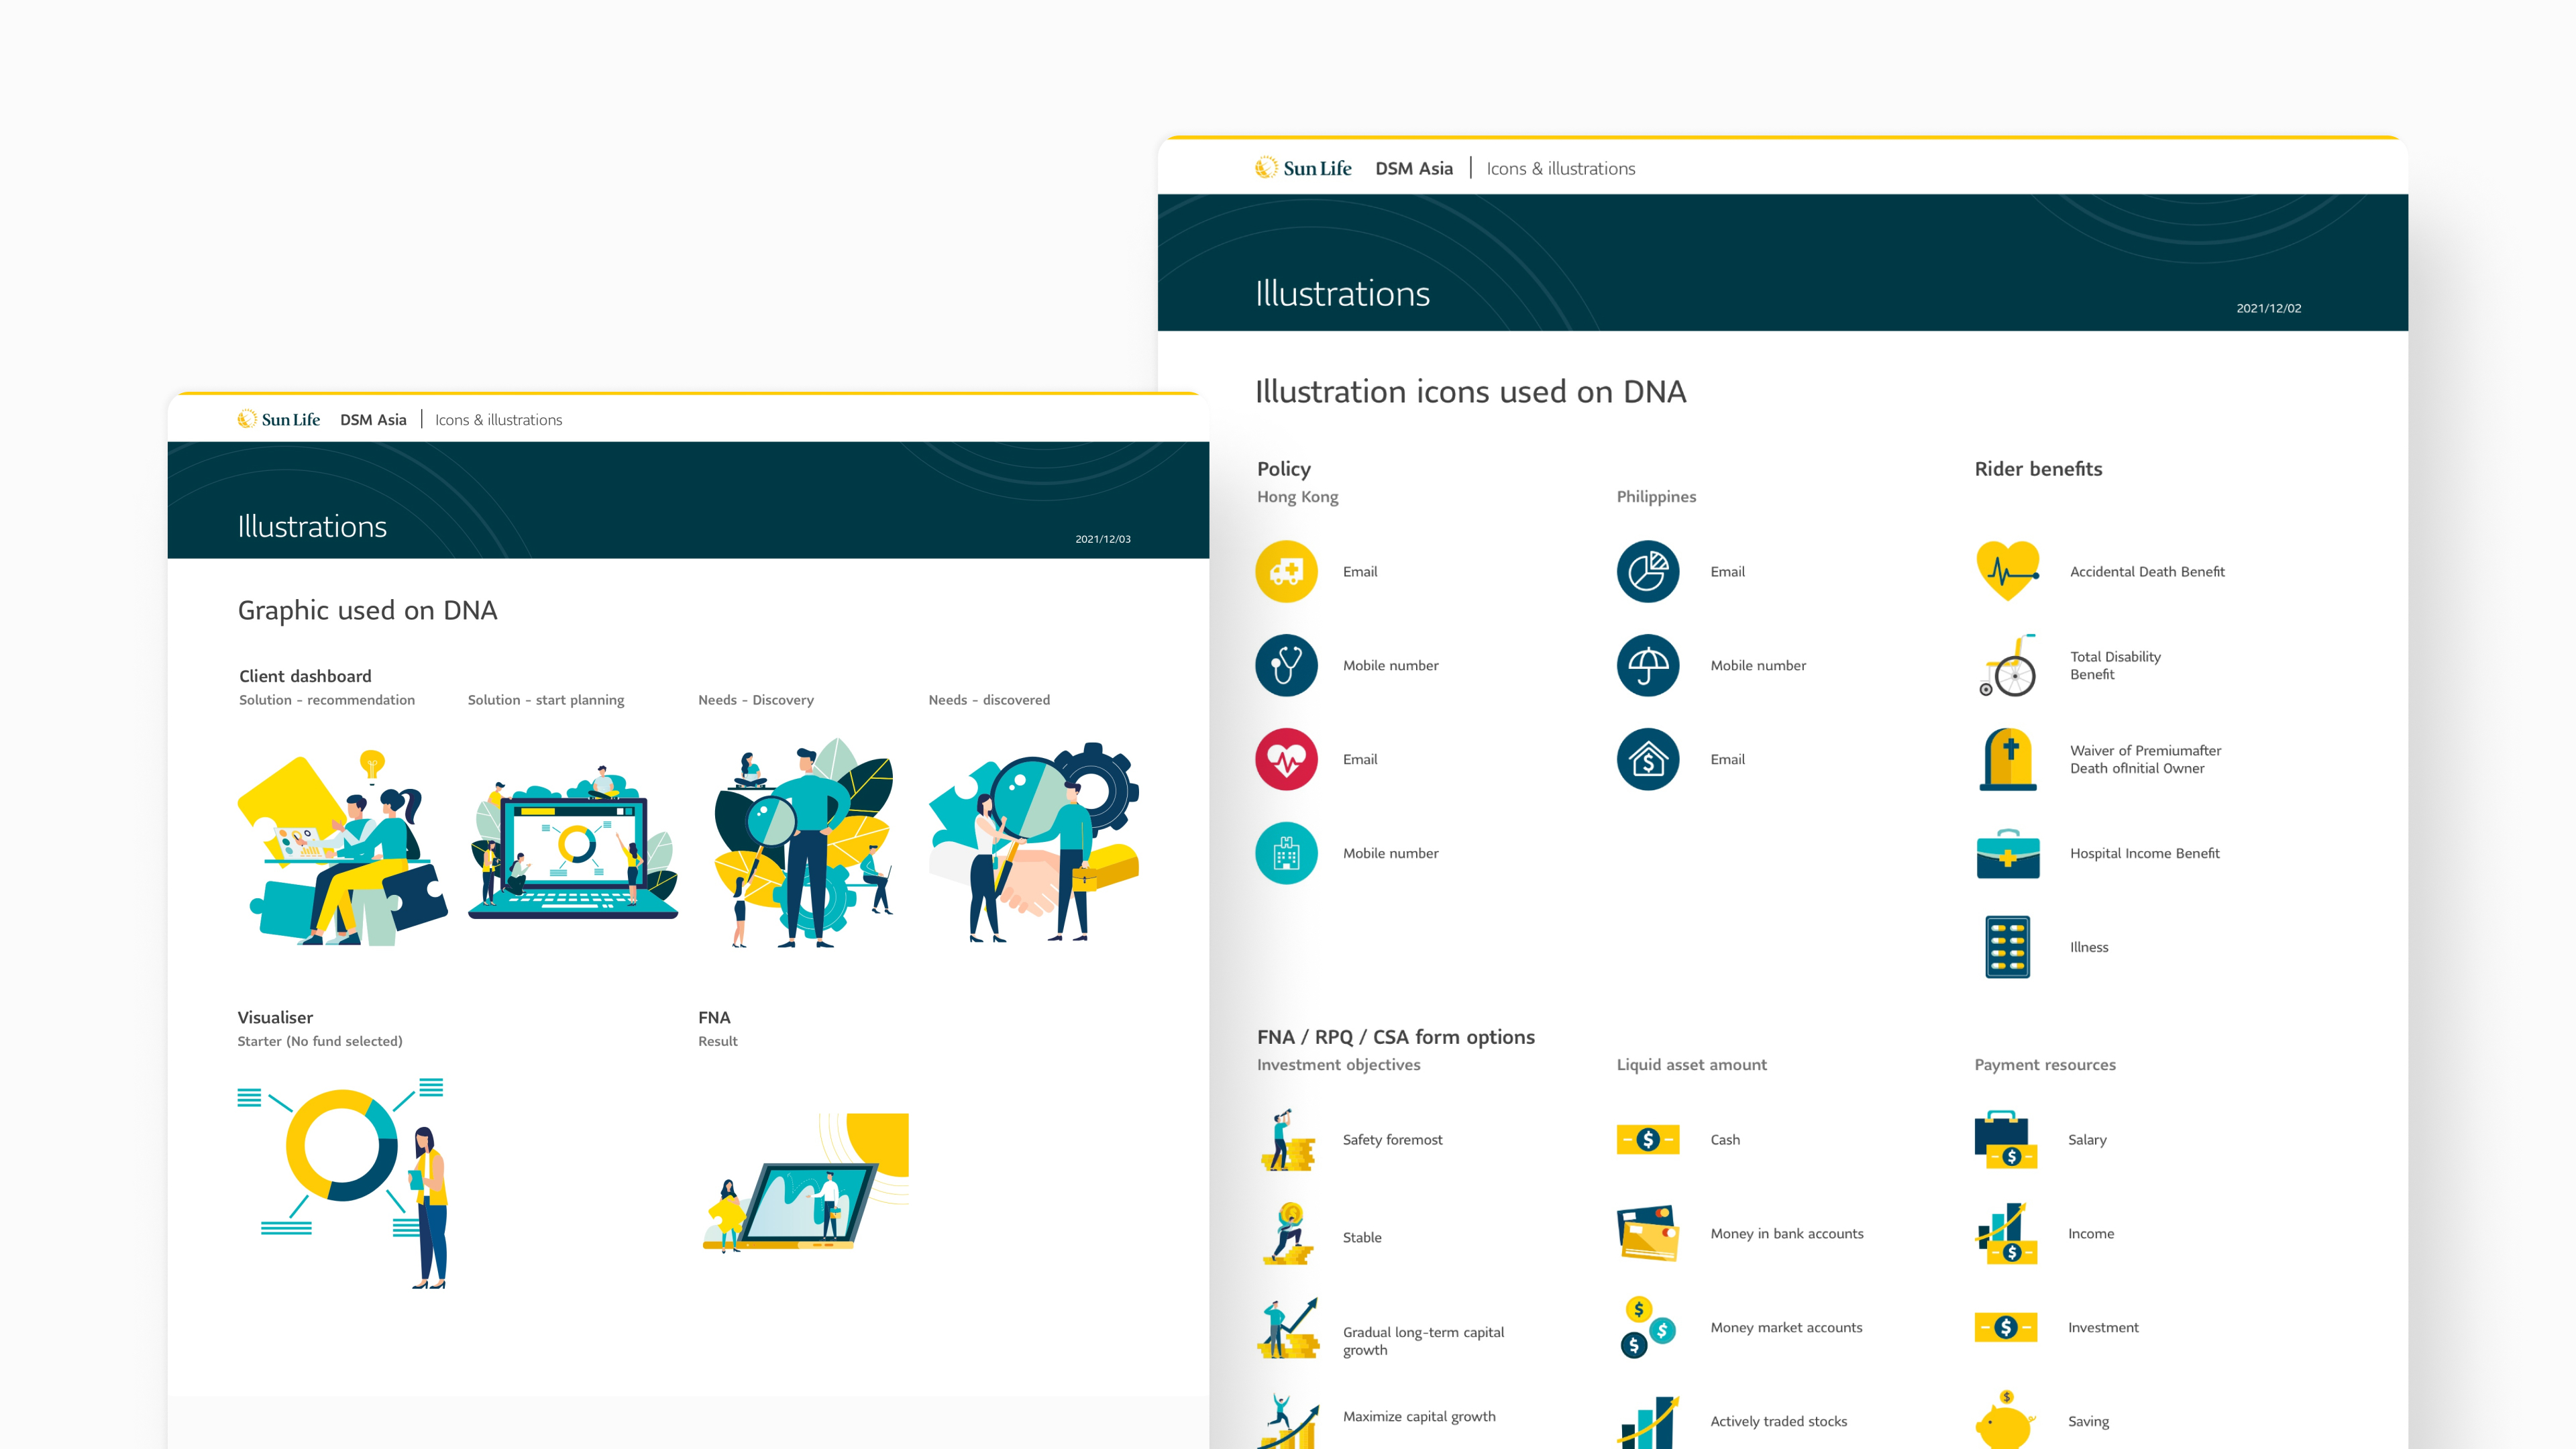Select the umbrella icon under Philippines
The width and height of the screenshot is (2576, 1449).
point(1648,665)
